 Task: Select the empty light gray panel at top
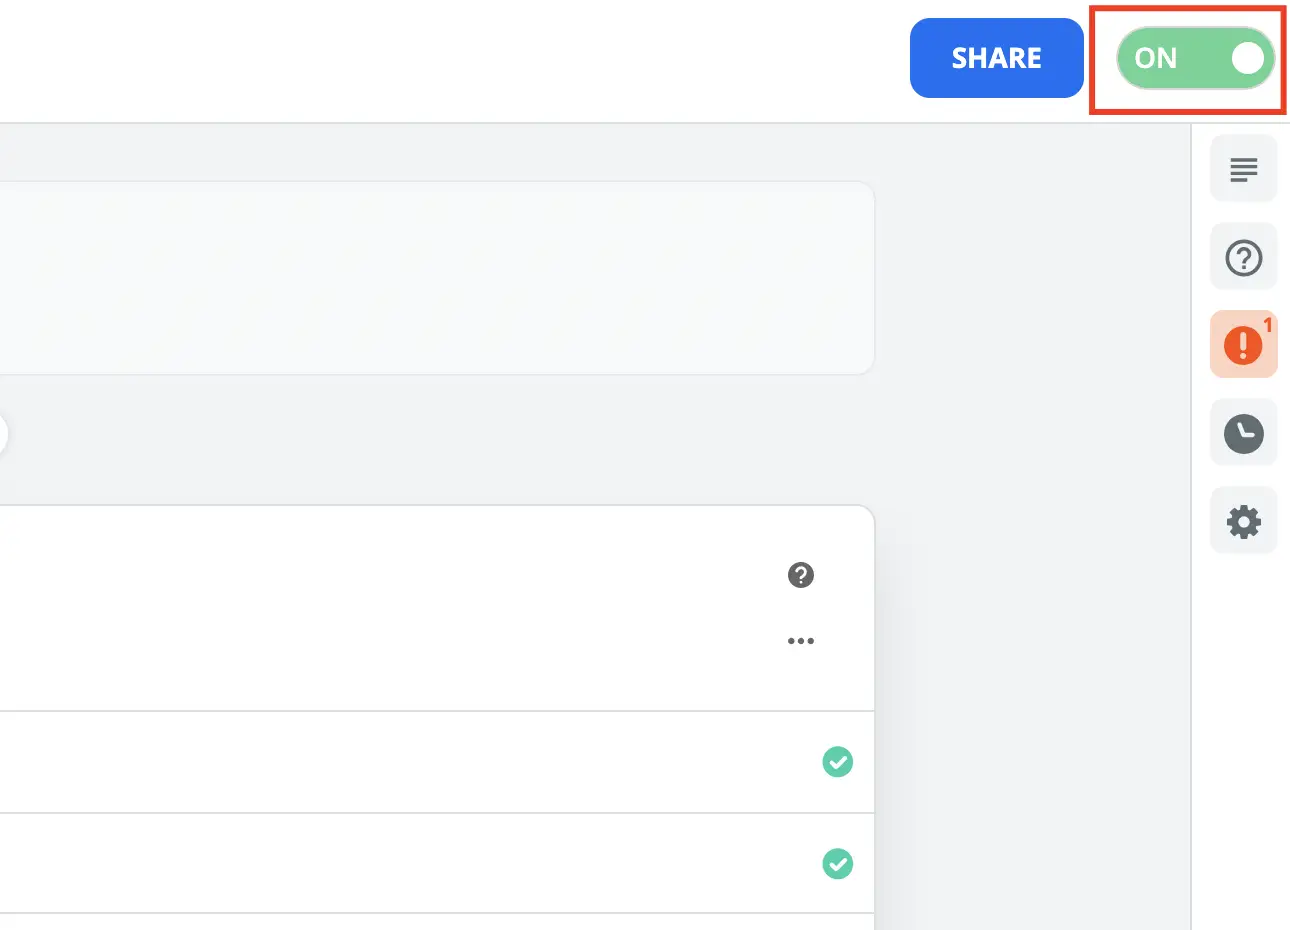point(435,278)
